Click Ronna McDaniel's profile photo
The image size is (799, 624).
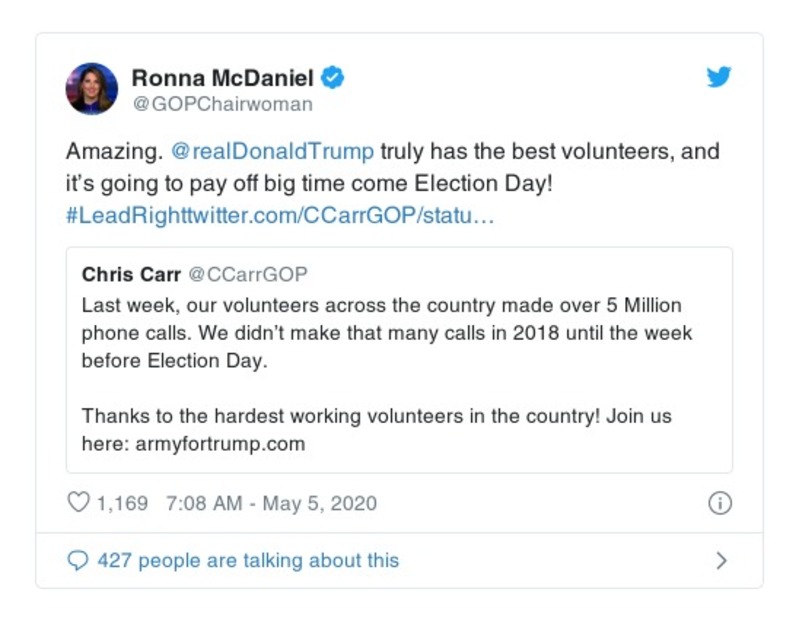[92, 89]
